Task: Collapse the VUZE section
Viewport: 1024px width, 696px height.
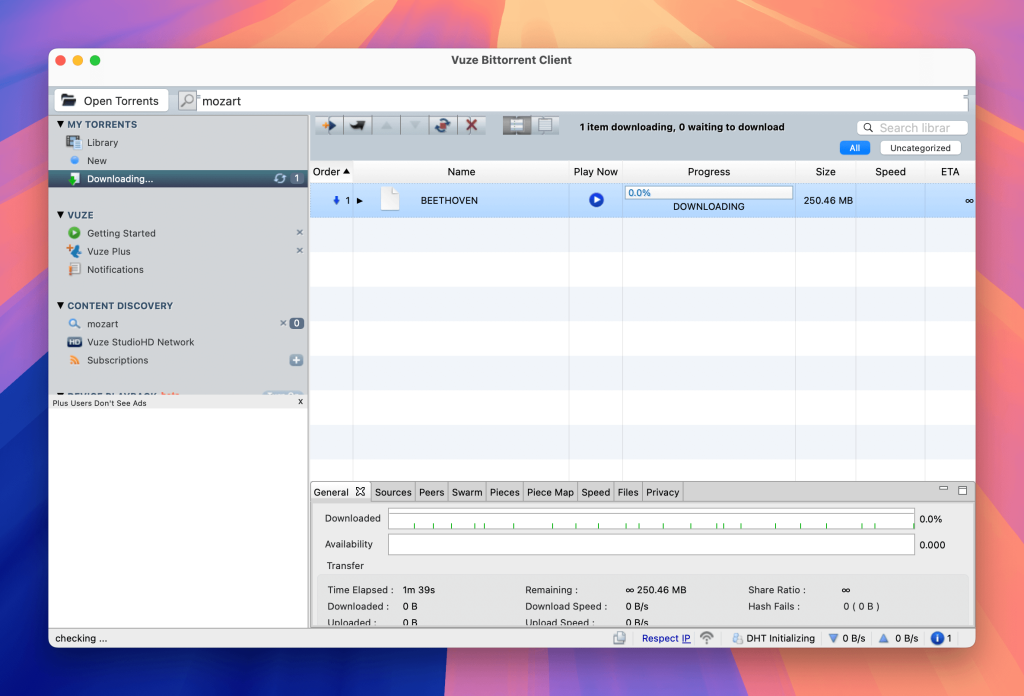Action: tap(60, 215)
